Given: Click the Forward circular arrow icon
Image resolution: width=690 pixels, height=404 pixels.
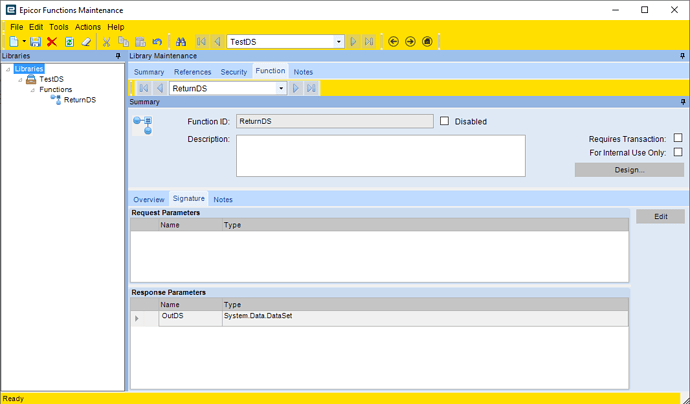Looking at the screenshot, I should [410, 42].
